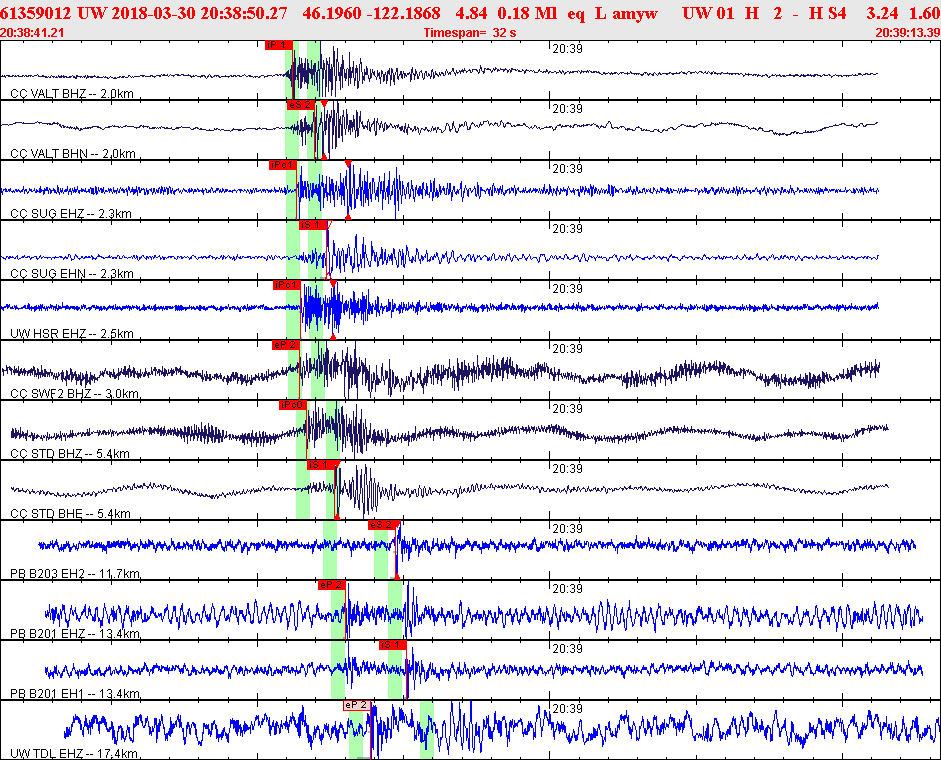Click the 20:39 tick on VALT BHZ trace

click(x=567, y=49)
